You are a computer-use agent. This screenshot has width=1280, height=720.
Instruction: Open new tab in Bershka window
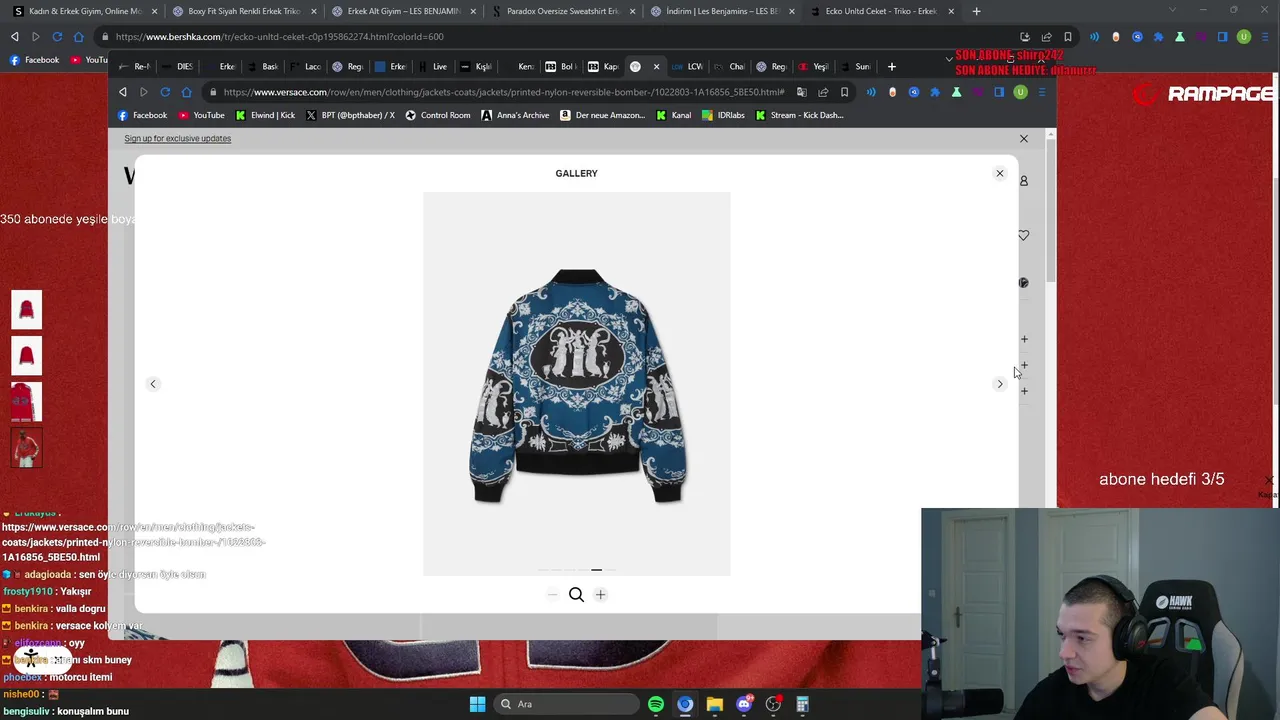tap(976, 11)
